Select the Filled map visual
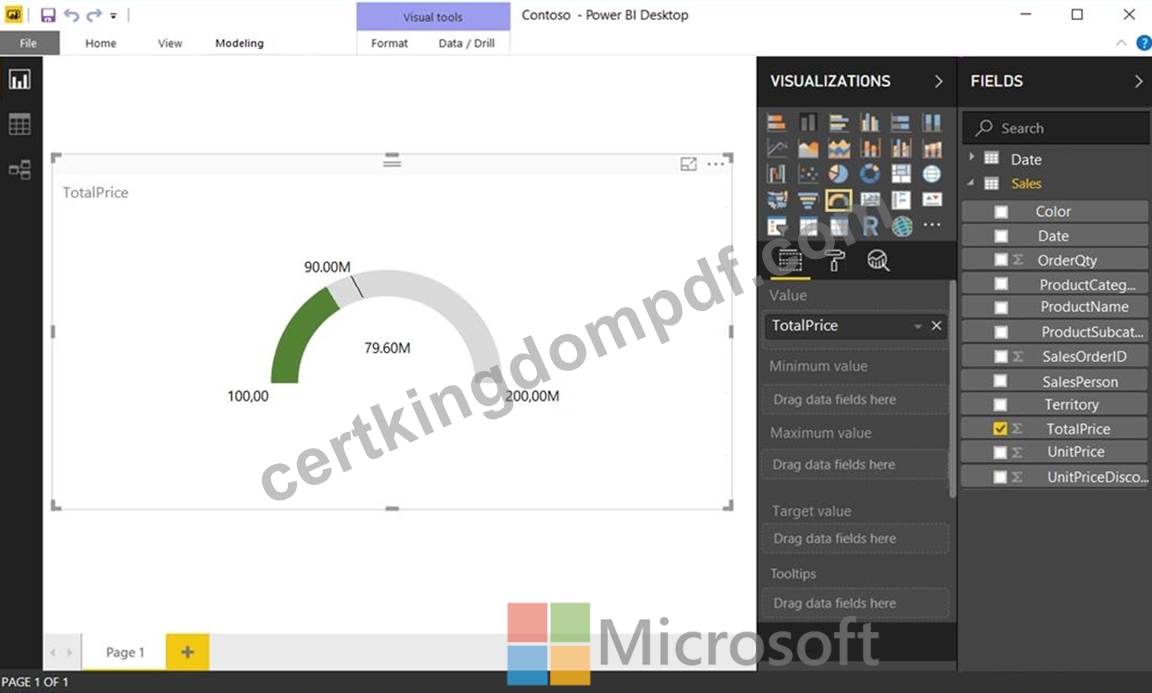This screenshot has height=693, width=1152. (777, 200)
